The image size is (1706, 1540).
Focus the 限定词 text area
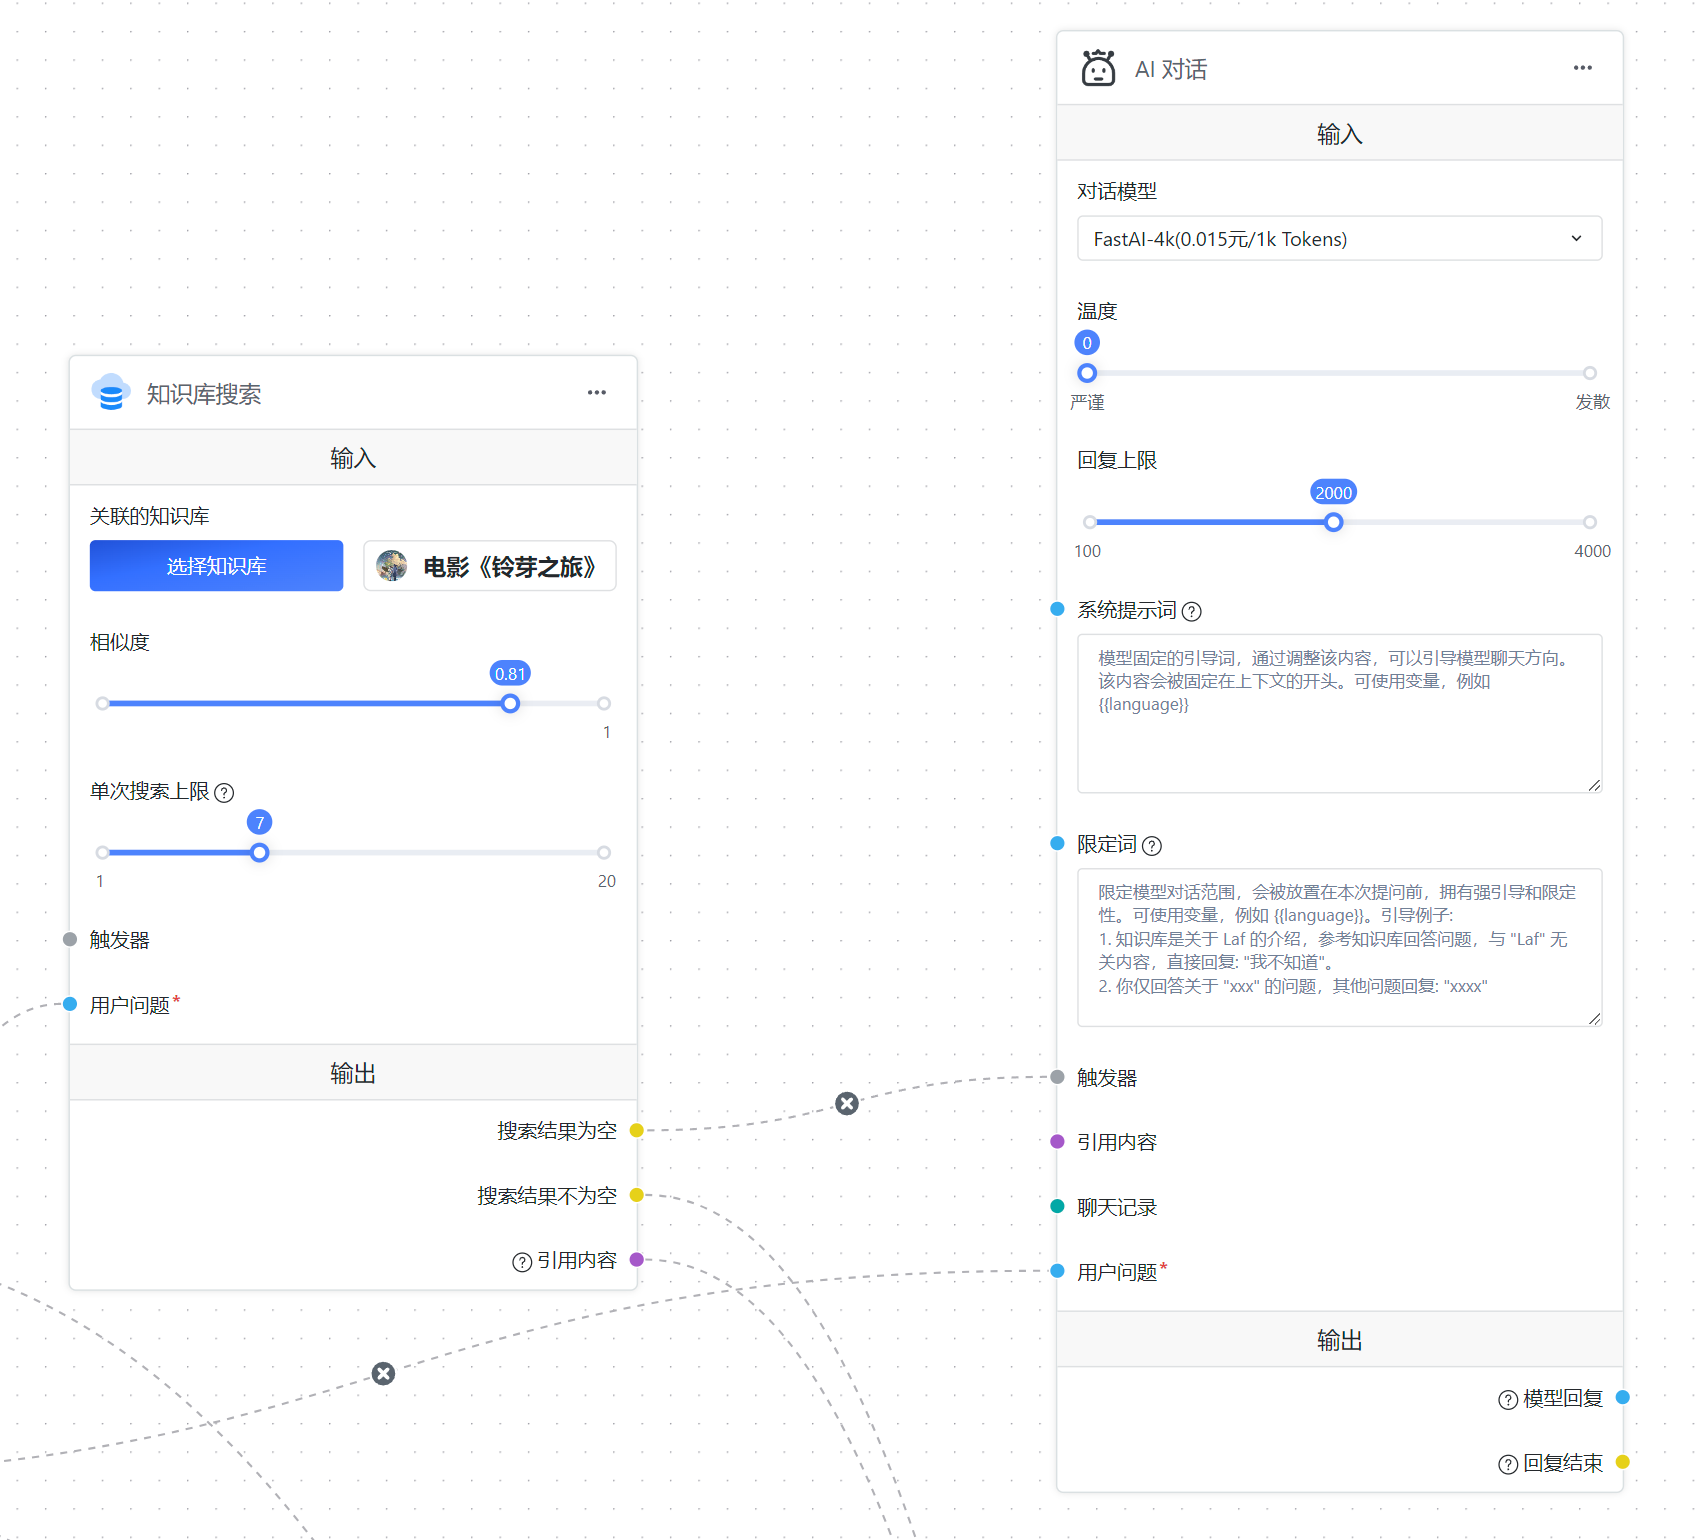click(1339, 946)
